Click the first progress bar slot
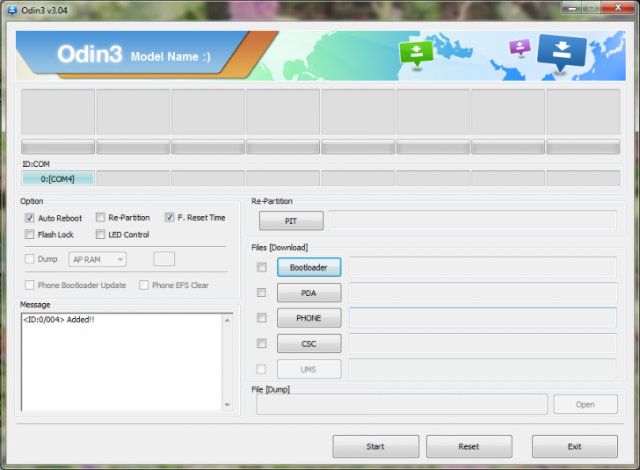This screenshot has height=470, width=640. click(x=58, y=147)
